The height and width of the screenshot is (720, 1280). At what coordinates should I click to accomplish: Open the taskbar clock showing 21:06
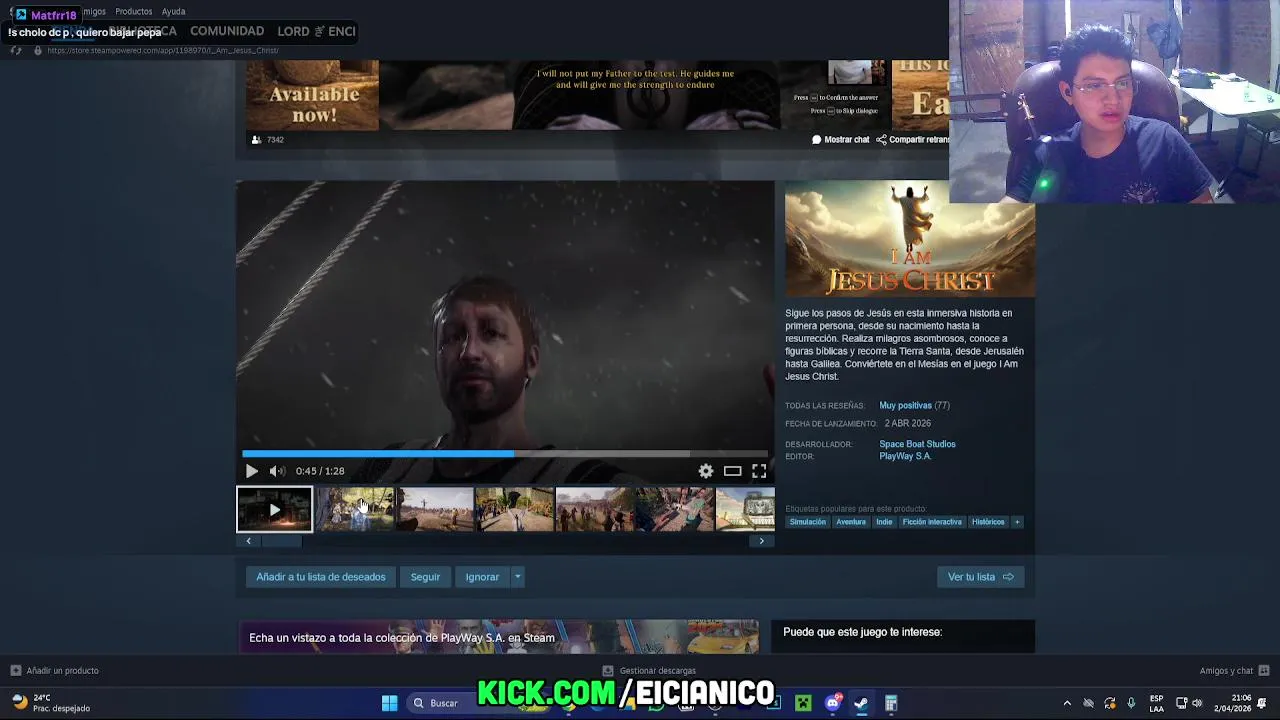coord(1232,703)
